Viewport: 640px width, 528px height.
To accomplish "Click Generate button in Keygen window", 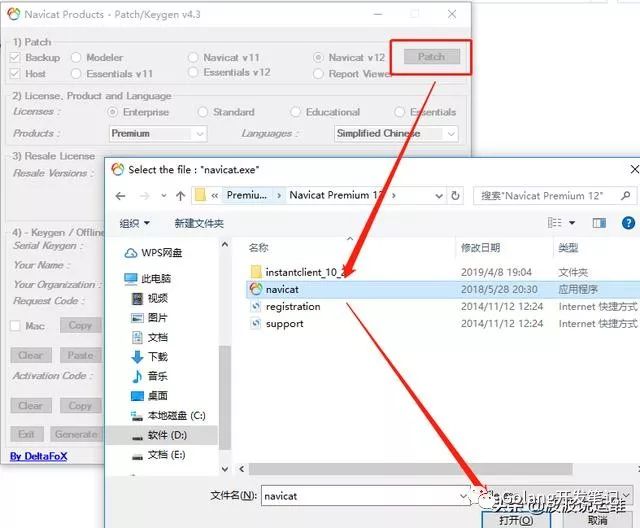I will point(76,434).
